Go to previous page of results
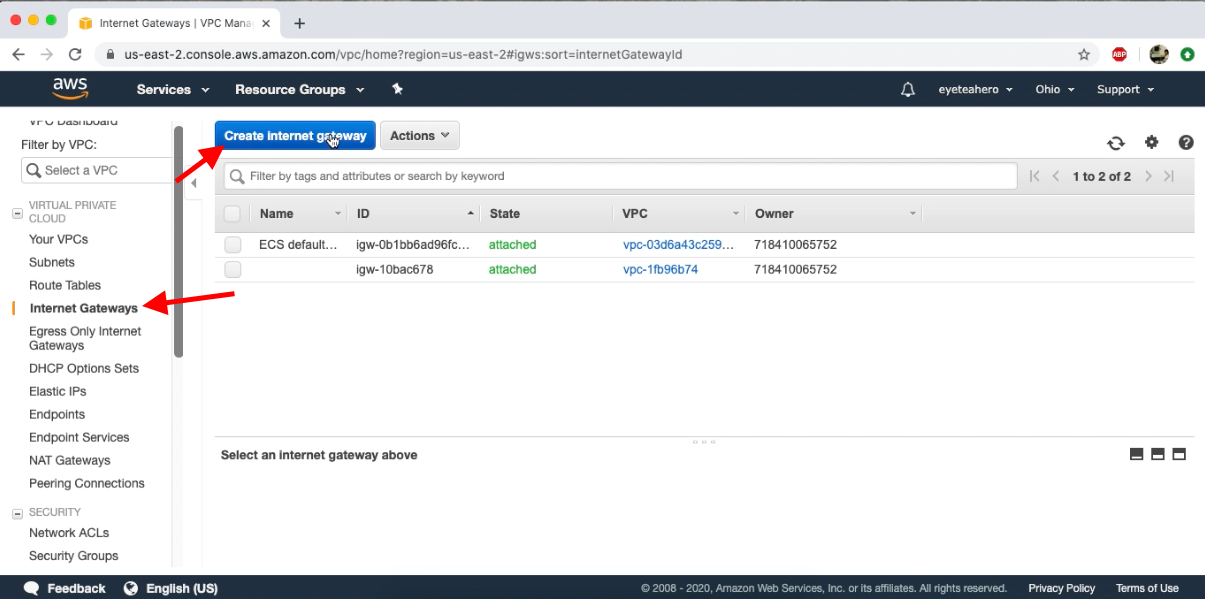1205x599 pixels. [1056, 176]
